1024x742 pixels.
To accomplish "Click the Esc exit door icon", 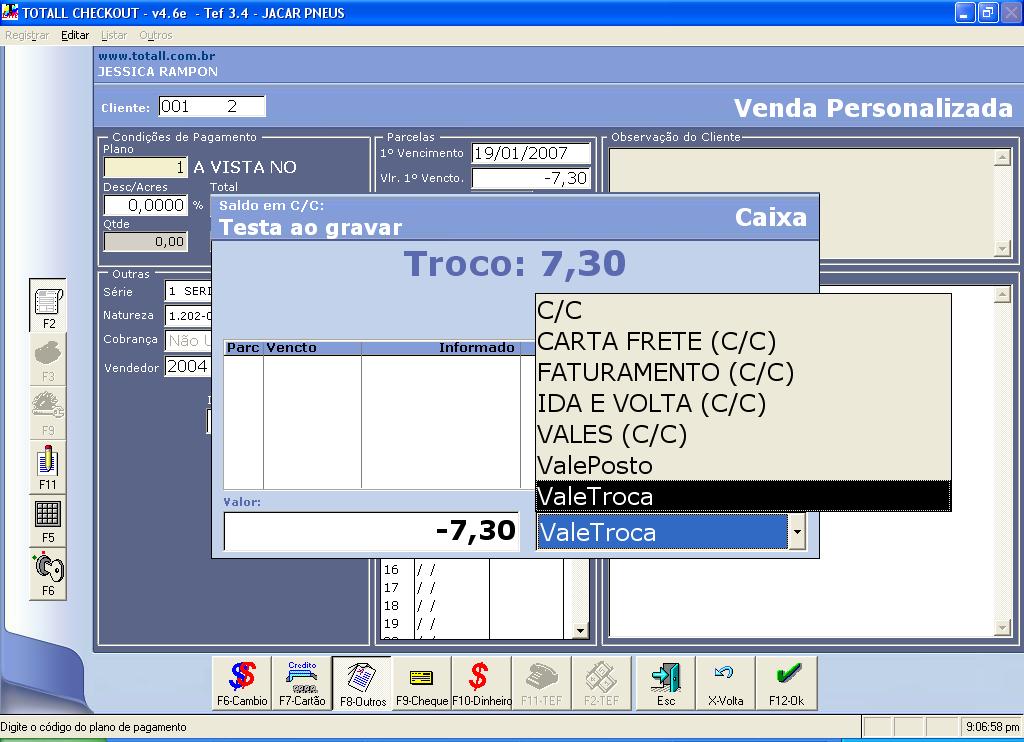I will point(663,683).
